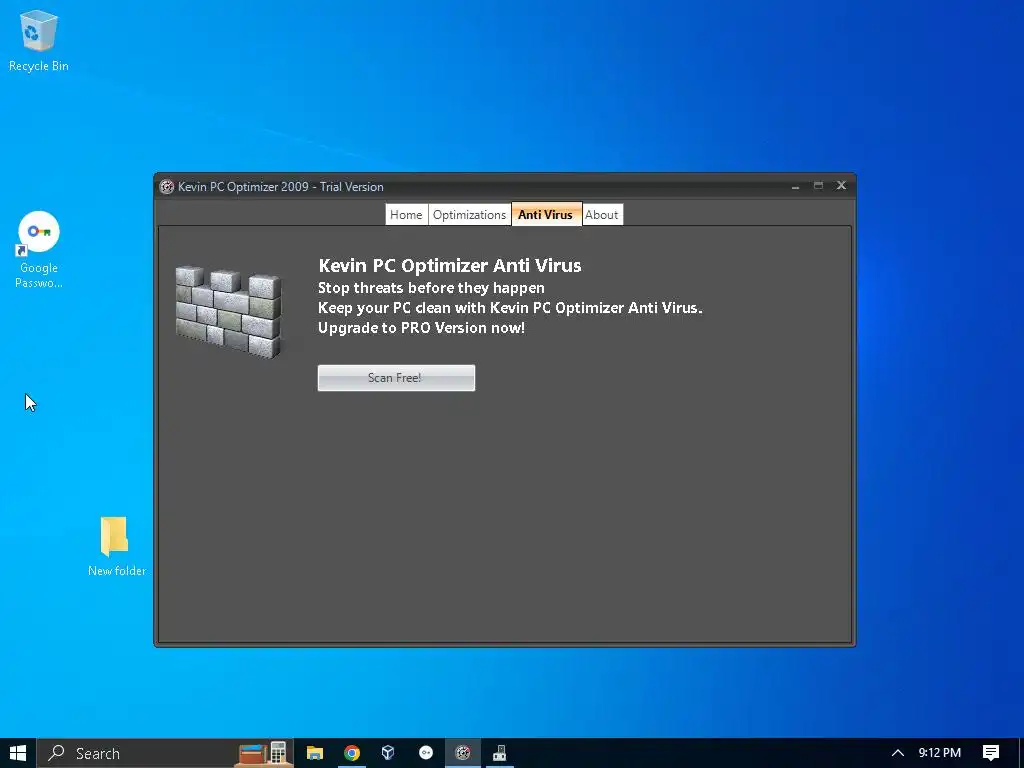The image size is (1024, 768).
Task: Show hidden system tray icons
Action: tap(898, 753)
